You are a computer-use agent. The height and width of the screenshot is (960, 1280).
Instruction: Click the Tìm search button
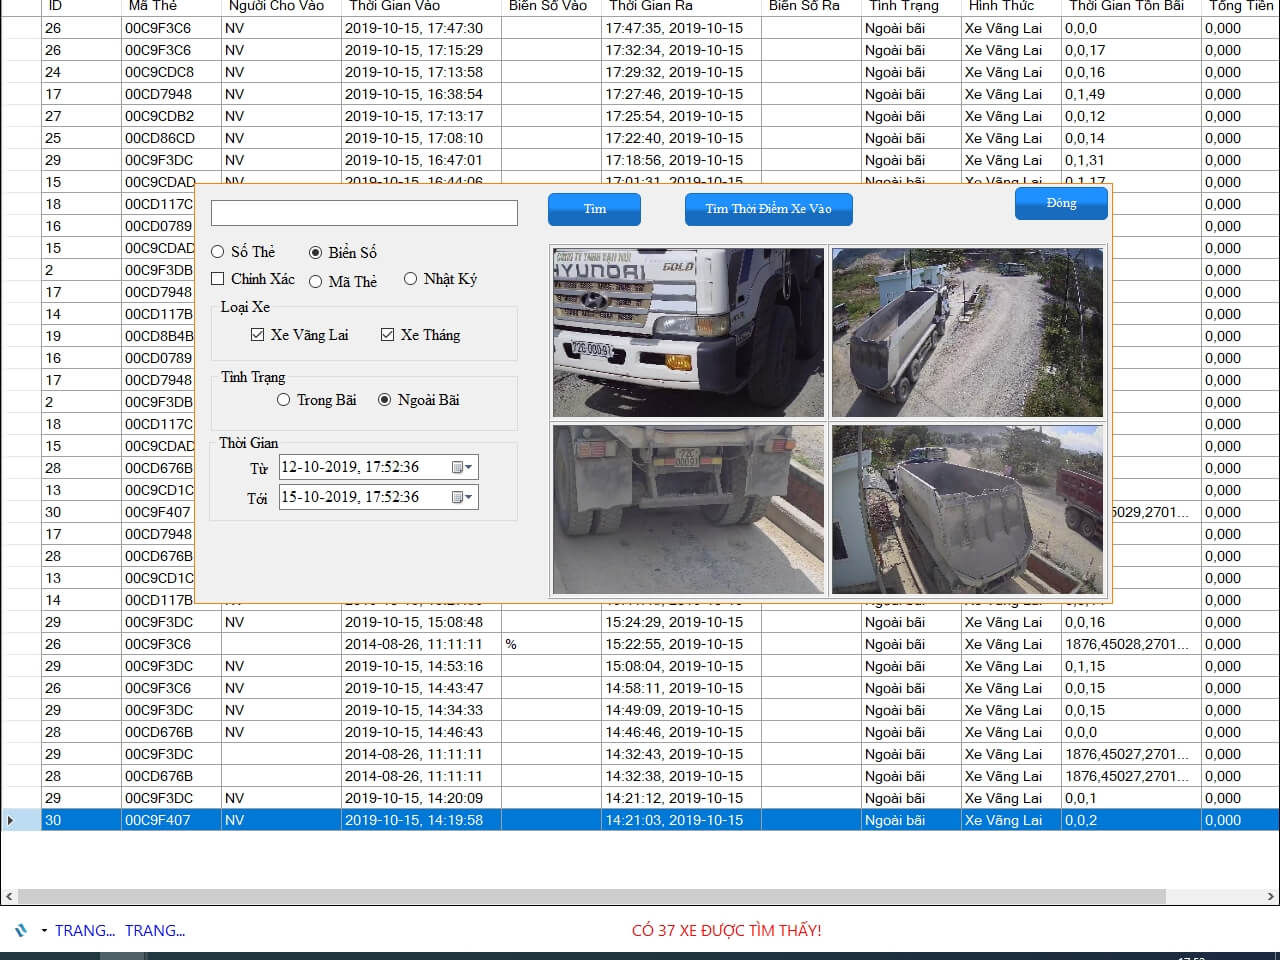tap(594, 209)
